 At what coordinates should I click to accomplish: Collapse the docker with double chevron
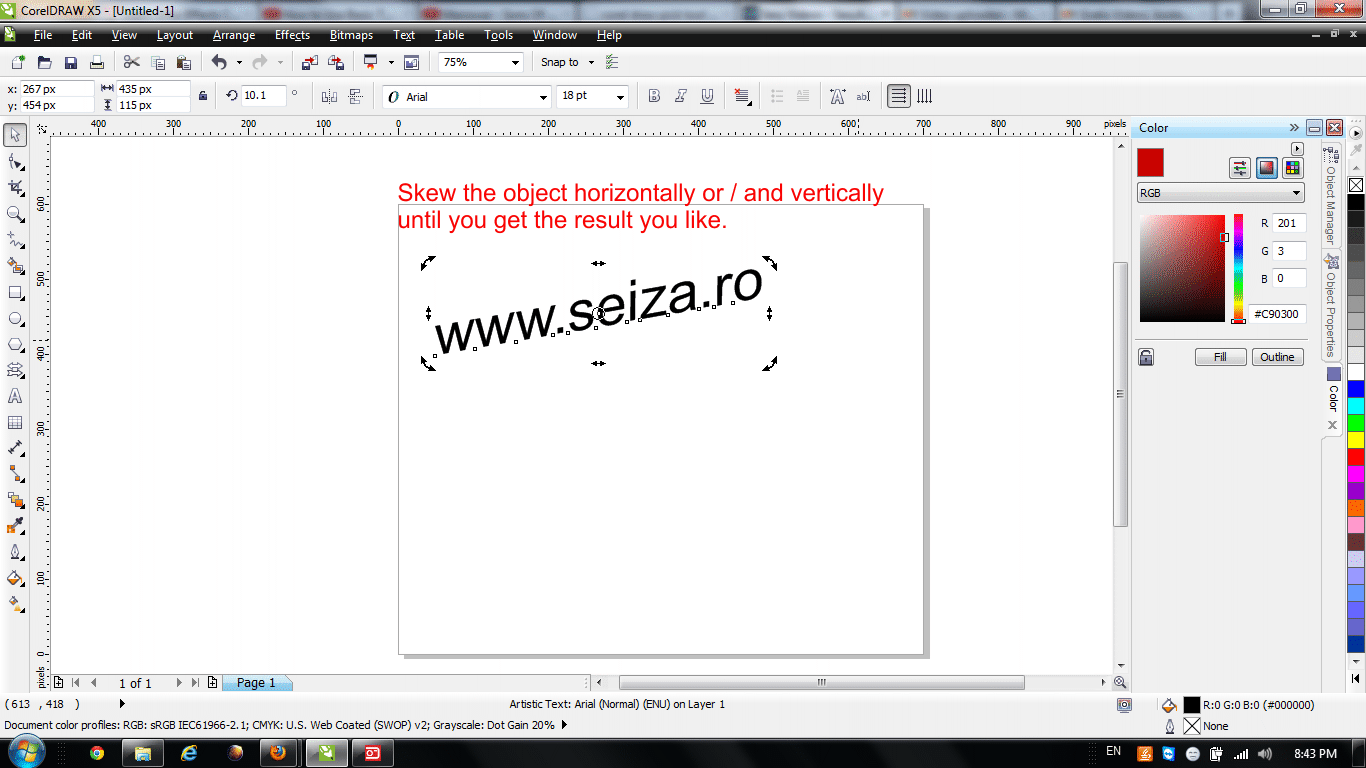1294,128
